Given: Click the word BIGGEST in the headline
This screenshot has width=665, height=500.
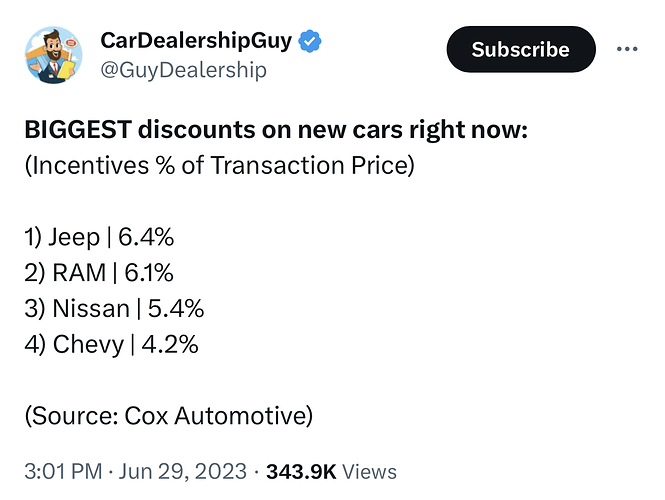Looking at the screenshot, I should point(78,130).
